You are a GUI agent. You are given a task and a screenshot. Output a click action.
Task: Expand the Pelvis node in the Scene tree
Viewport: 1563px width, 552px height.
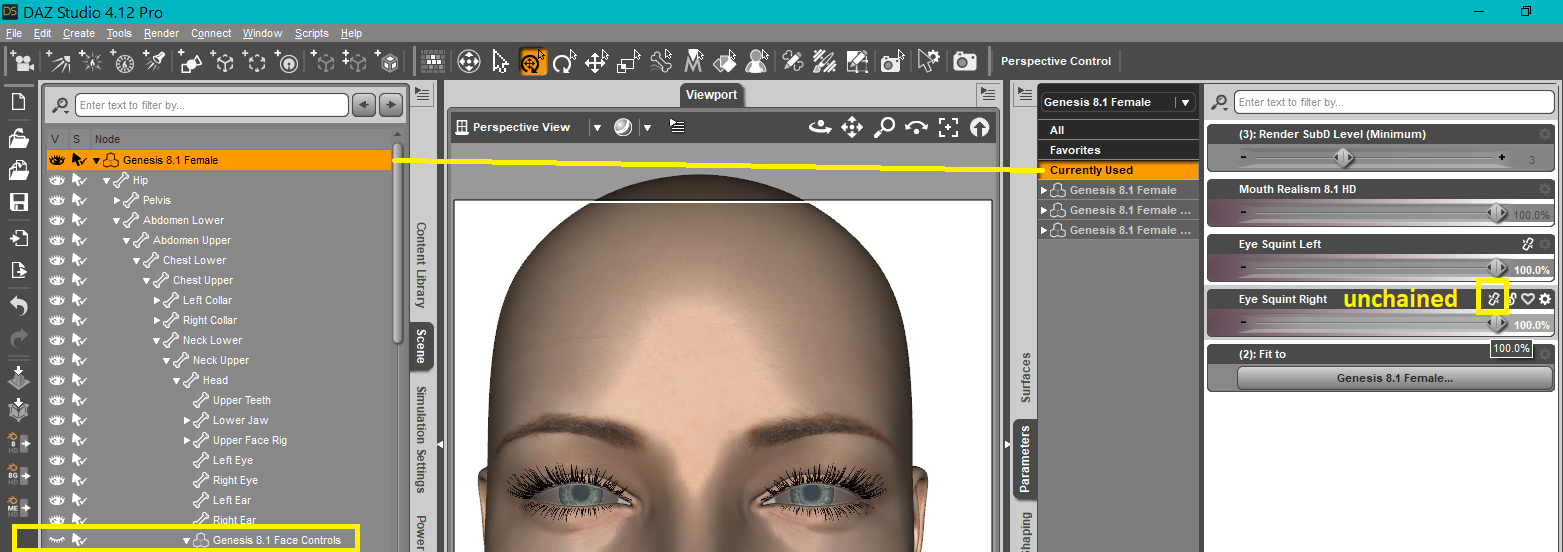117,200
